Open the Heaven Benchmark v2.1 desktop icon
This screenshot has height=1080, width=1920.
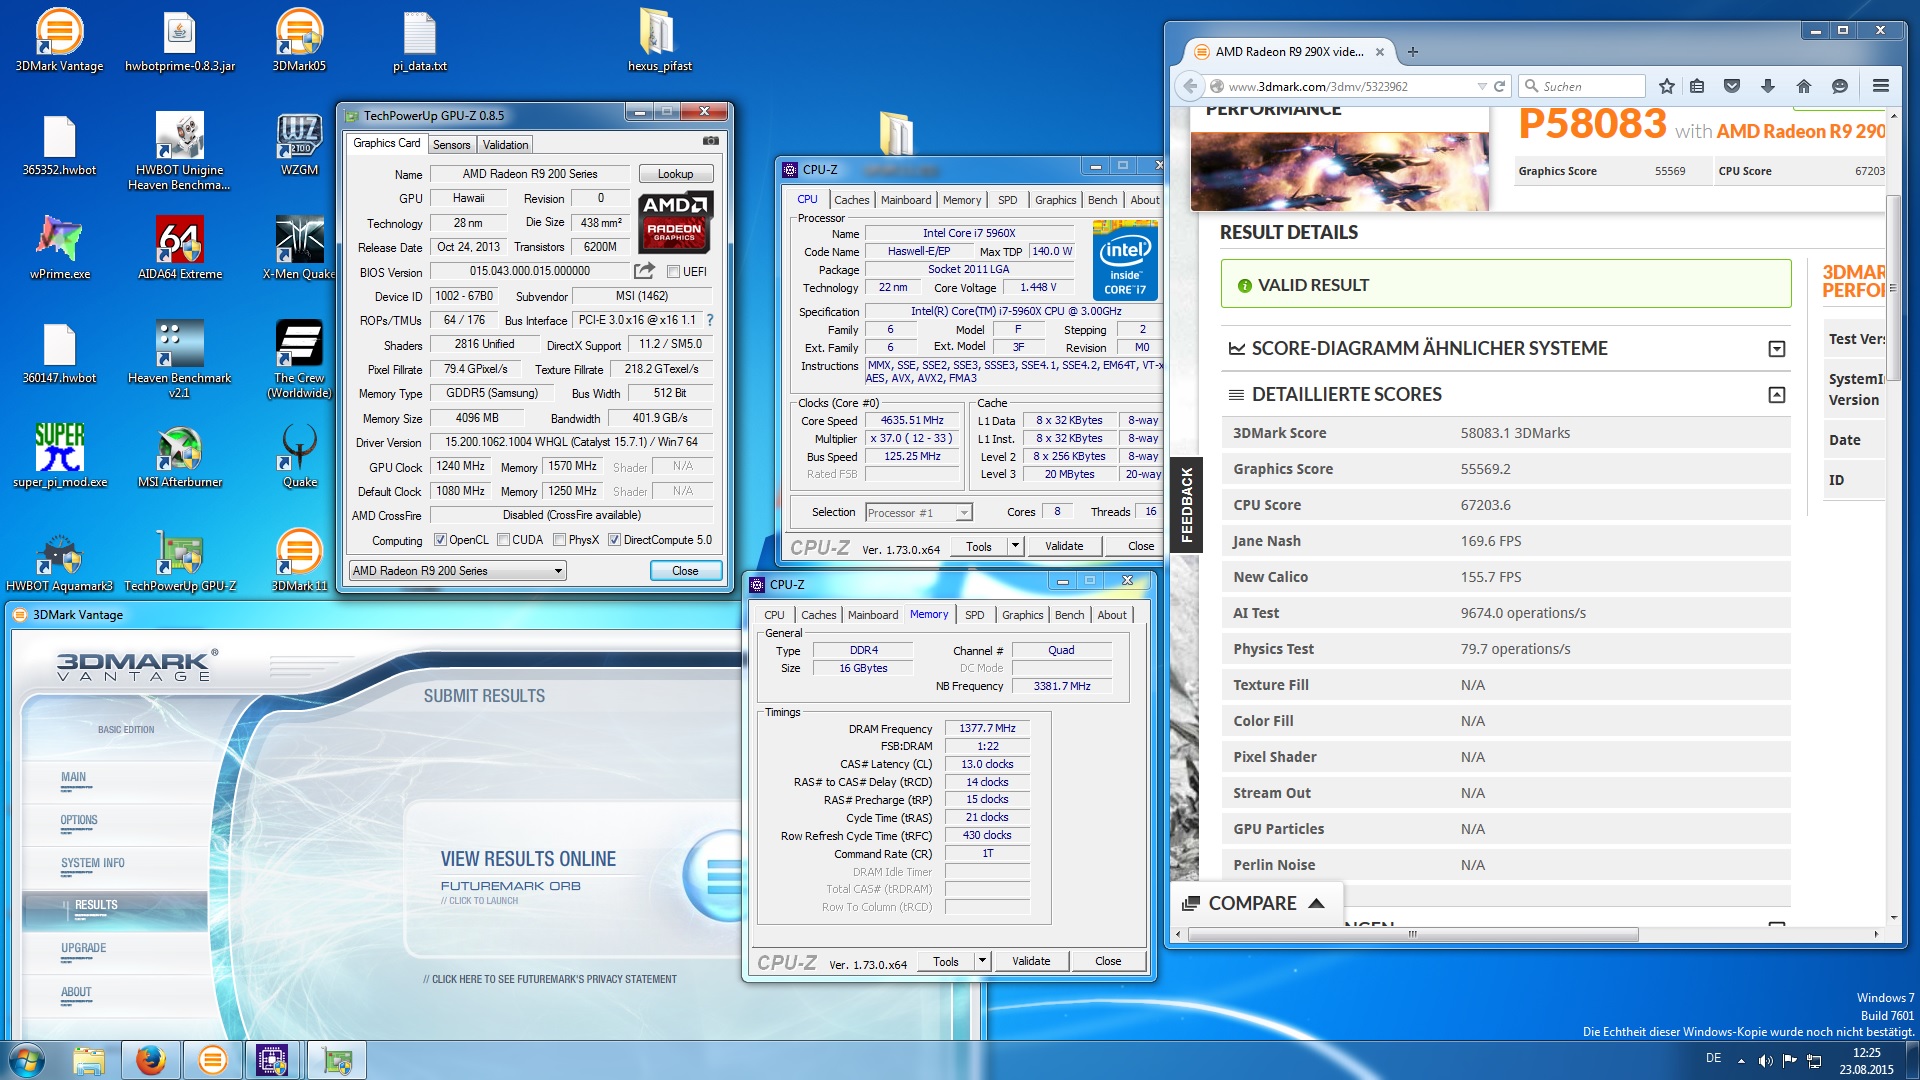click(x=180, y=358)
